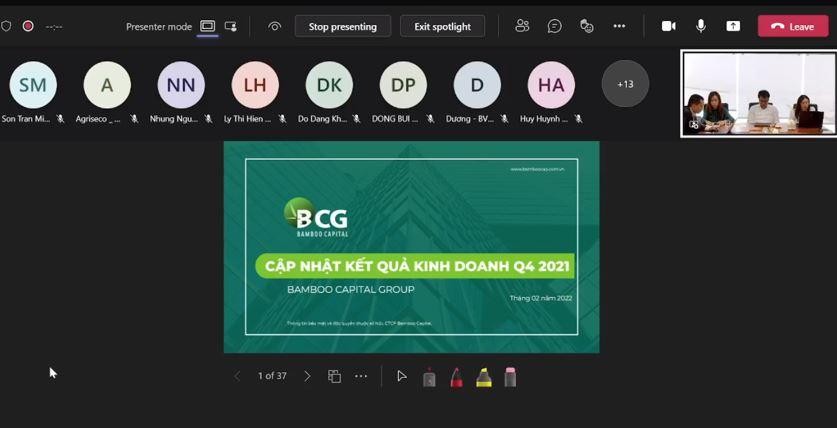Image resolution: width=837 pixels, height=428 pixels.
Task: Click the Stop presenting button
Action: 342,26
